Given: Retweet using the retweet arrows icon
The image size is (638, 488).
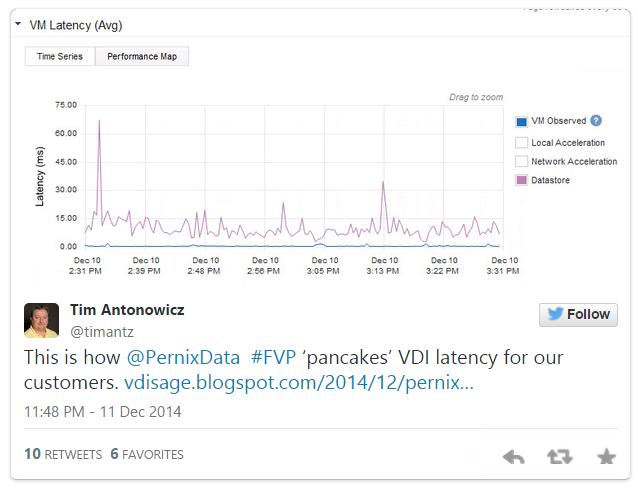Looking at the screenshot, I should (x=559, y=457).
